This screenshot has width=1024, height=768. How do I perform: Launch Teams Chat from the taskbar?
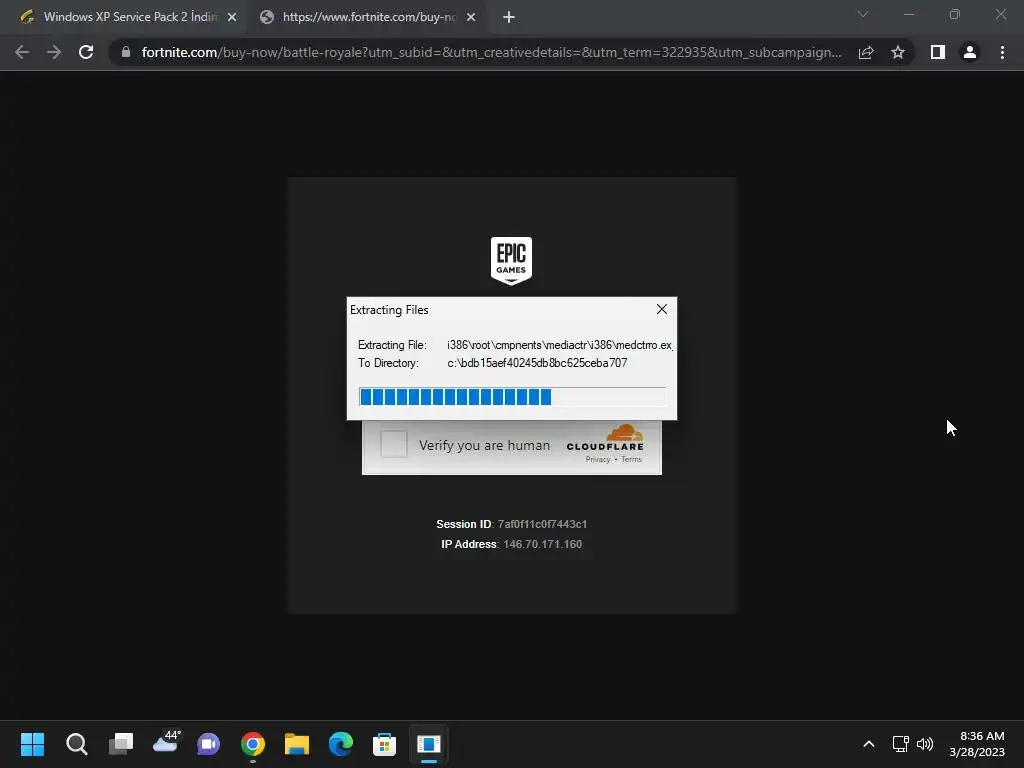pos(208,744)
